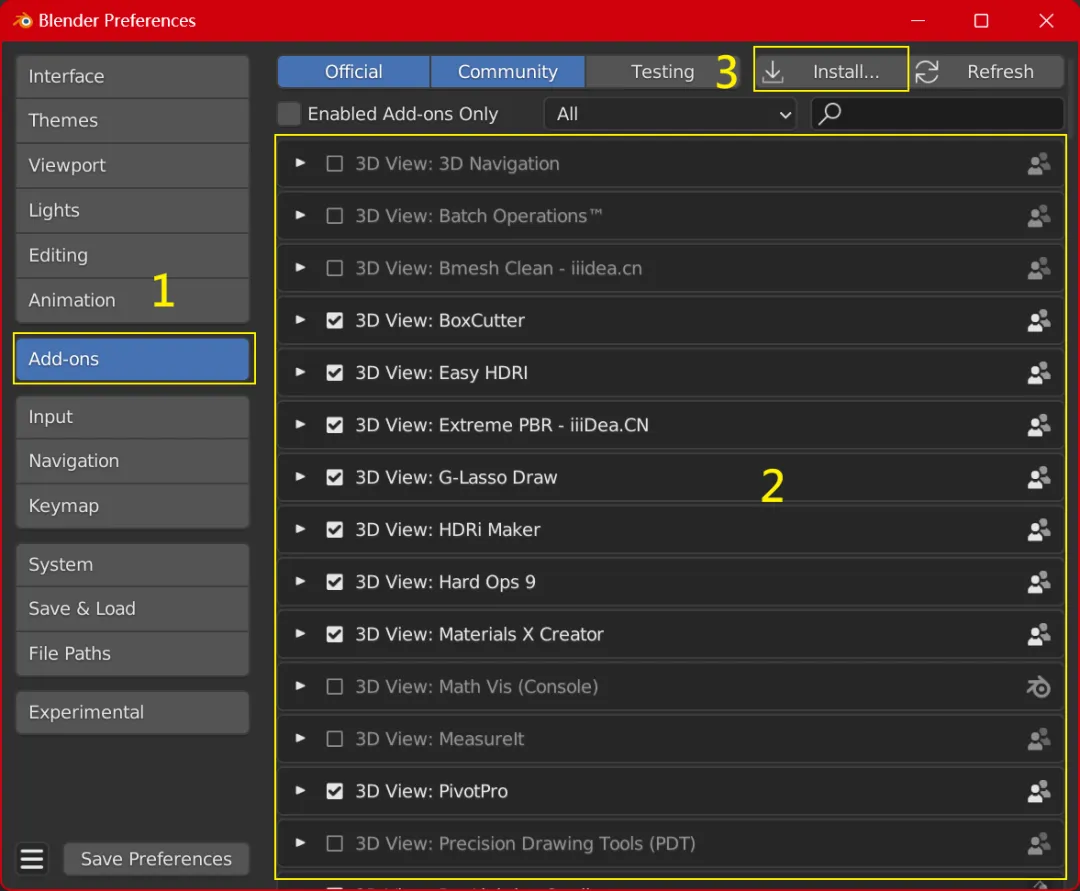The image size is (1080, 891).
Task: Expand the Math Vis (Console) details
Action: point(300,686)
